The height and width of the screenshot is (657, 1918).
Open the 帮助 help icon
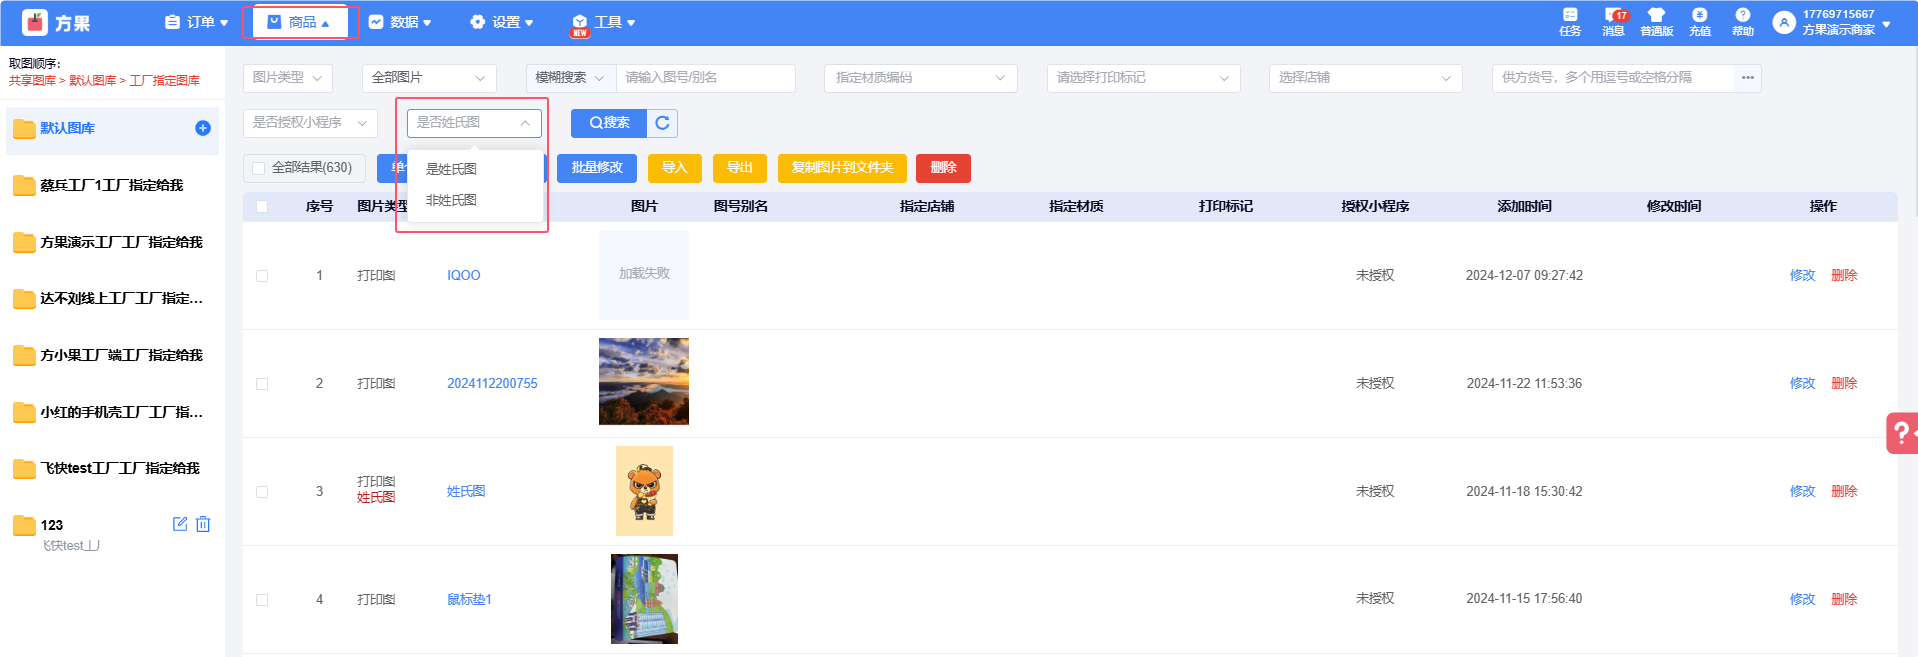point(1743,21)
